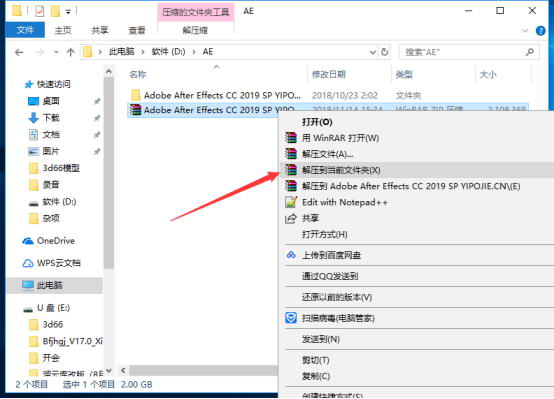The width and height of the screenshot is (554, 399).
Task: Open WPS云文档 in the navigation pane
Action: pyautogui.click(x=52, y=263)
